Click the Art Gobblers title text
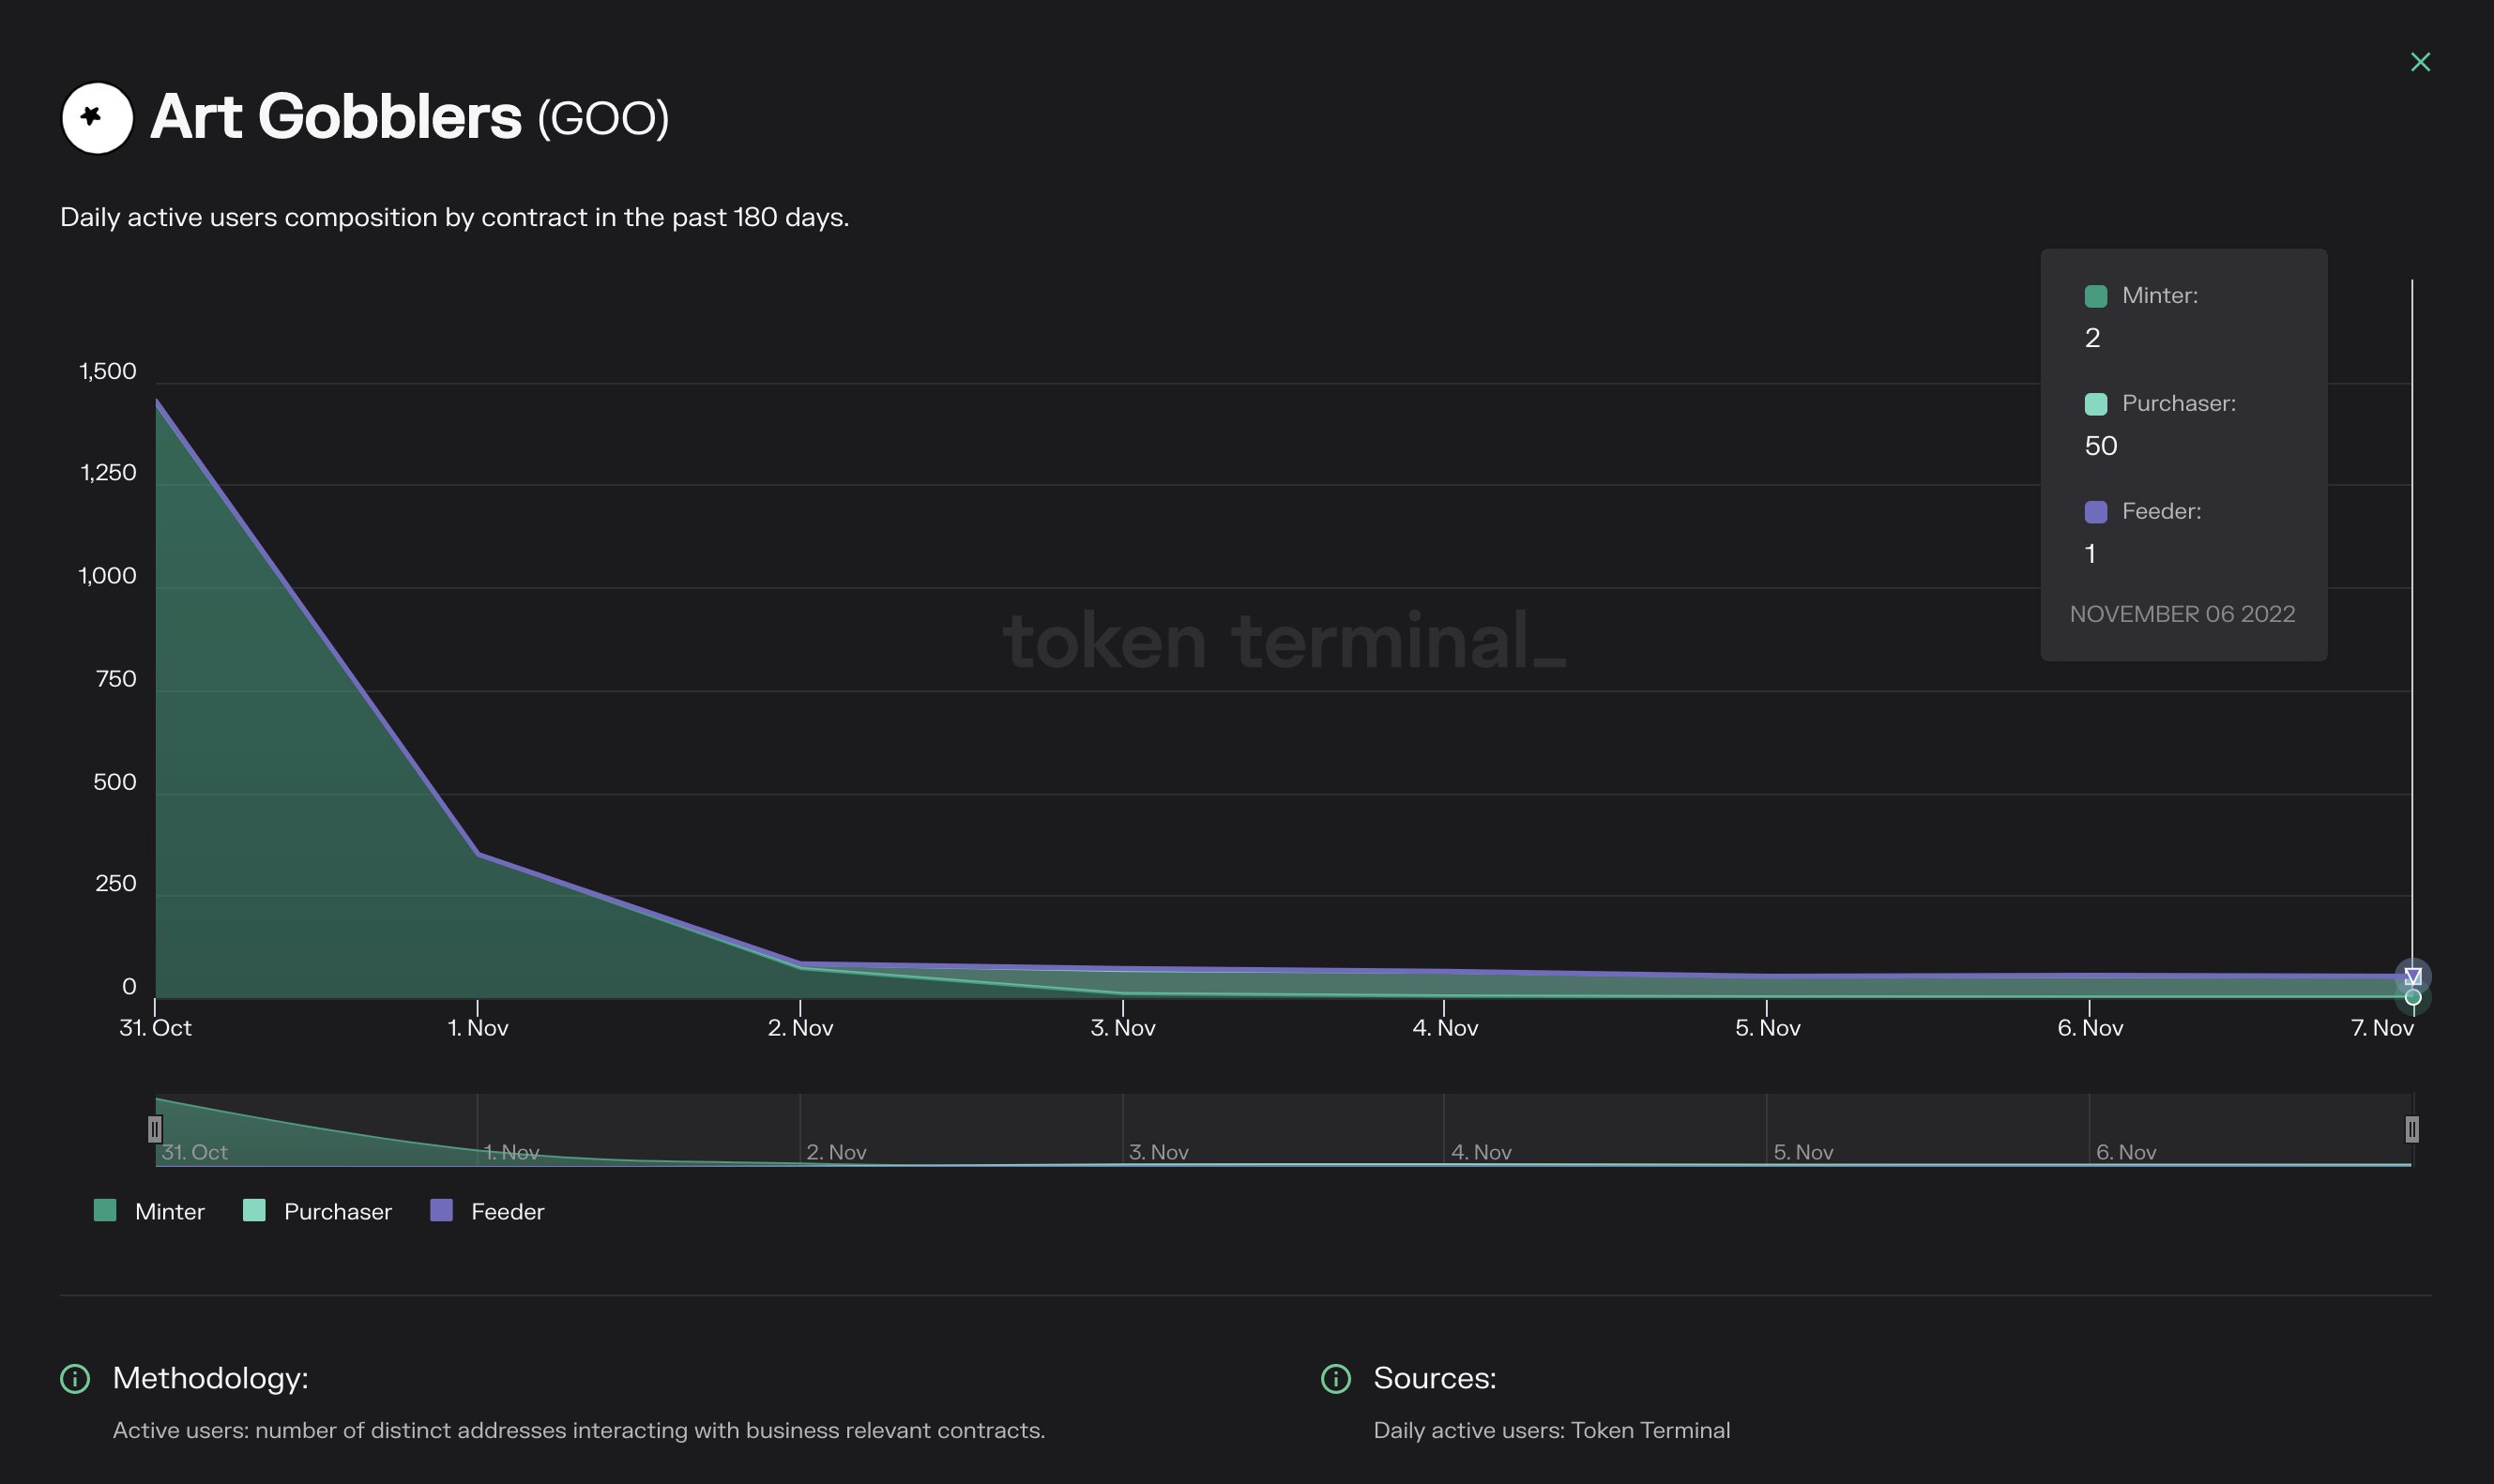Viewport: 2494px width, 1484px height. [x=336, y=117]
